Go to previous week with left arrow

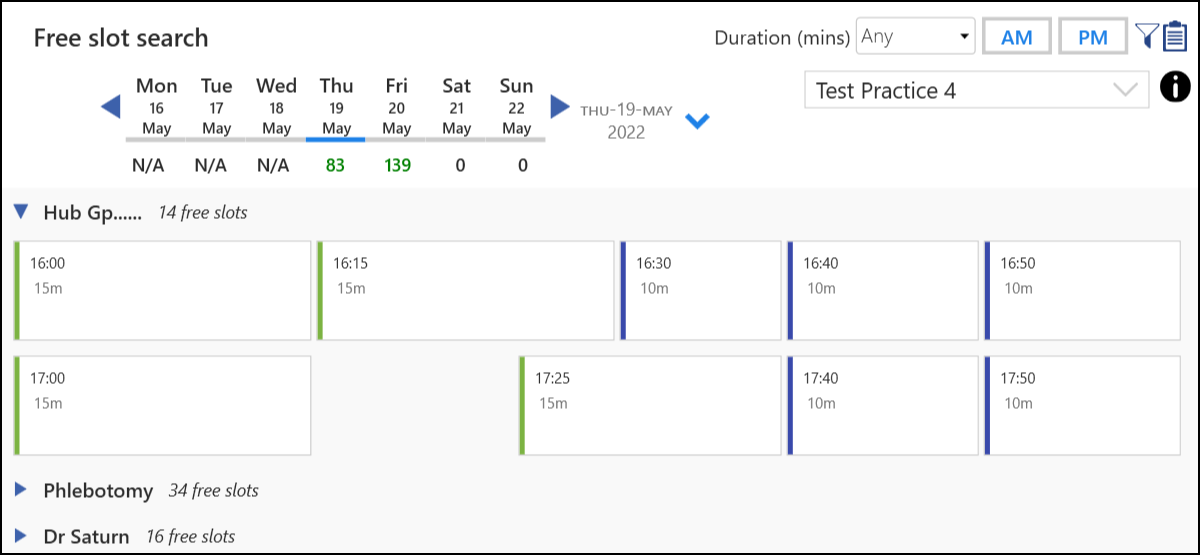(111, 105)
